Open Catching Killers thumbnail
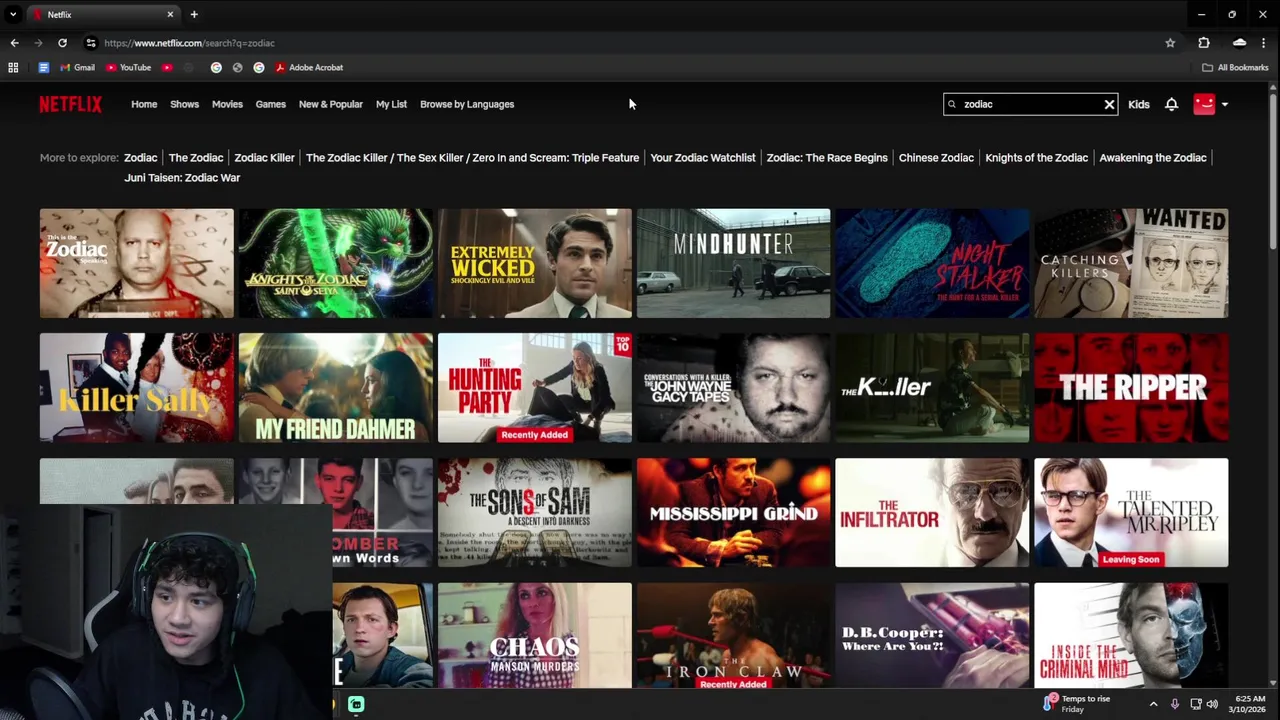 (1131, 263)
